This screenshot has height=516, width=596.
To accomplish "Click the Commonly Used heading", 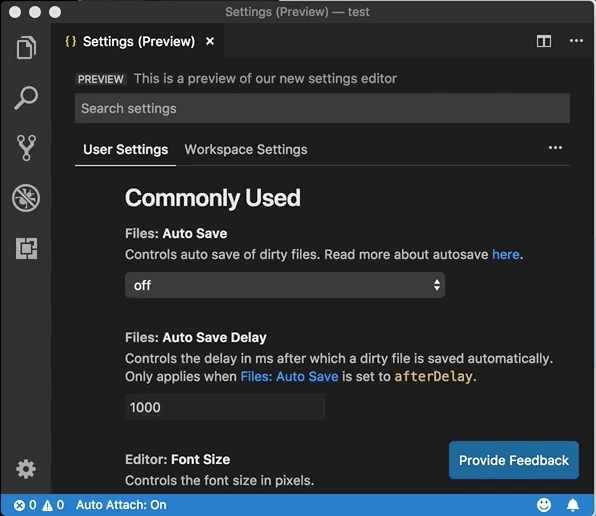I will click(213, 198).
